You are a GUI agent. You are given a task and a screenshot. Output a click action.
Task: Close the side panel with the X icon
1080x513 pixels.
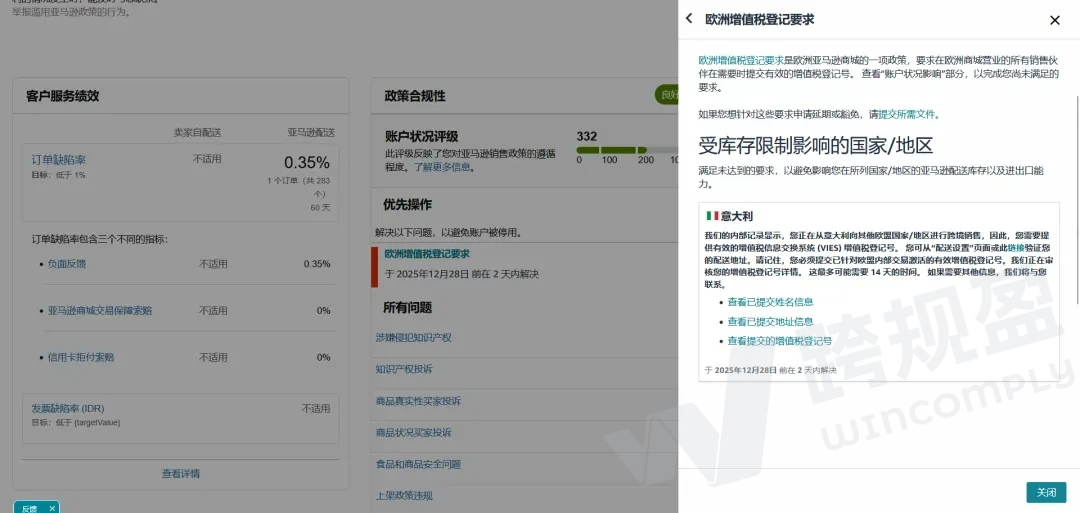(x=1054, y=20)
